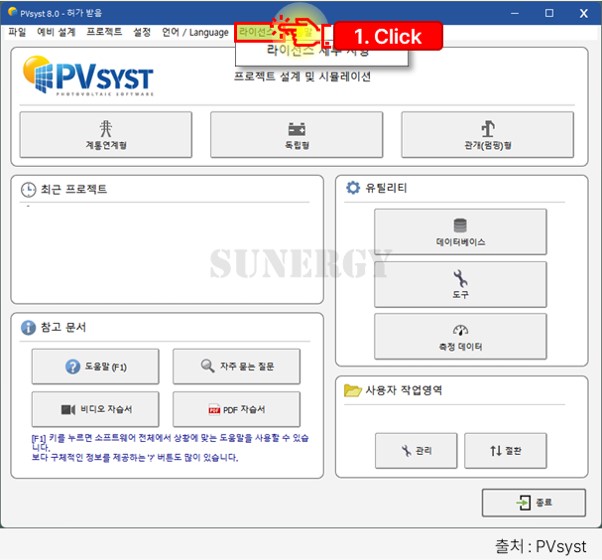This screenshot has width=602, height=560.
Task: Click the 자주 묻는 질문 FAQ button
Action: [236, 367]
